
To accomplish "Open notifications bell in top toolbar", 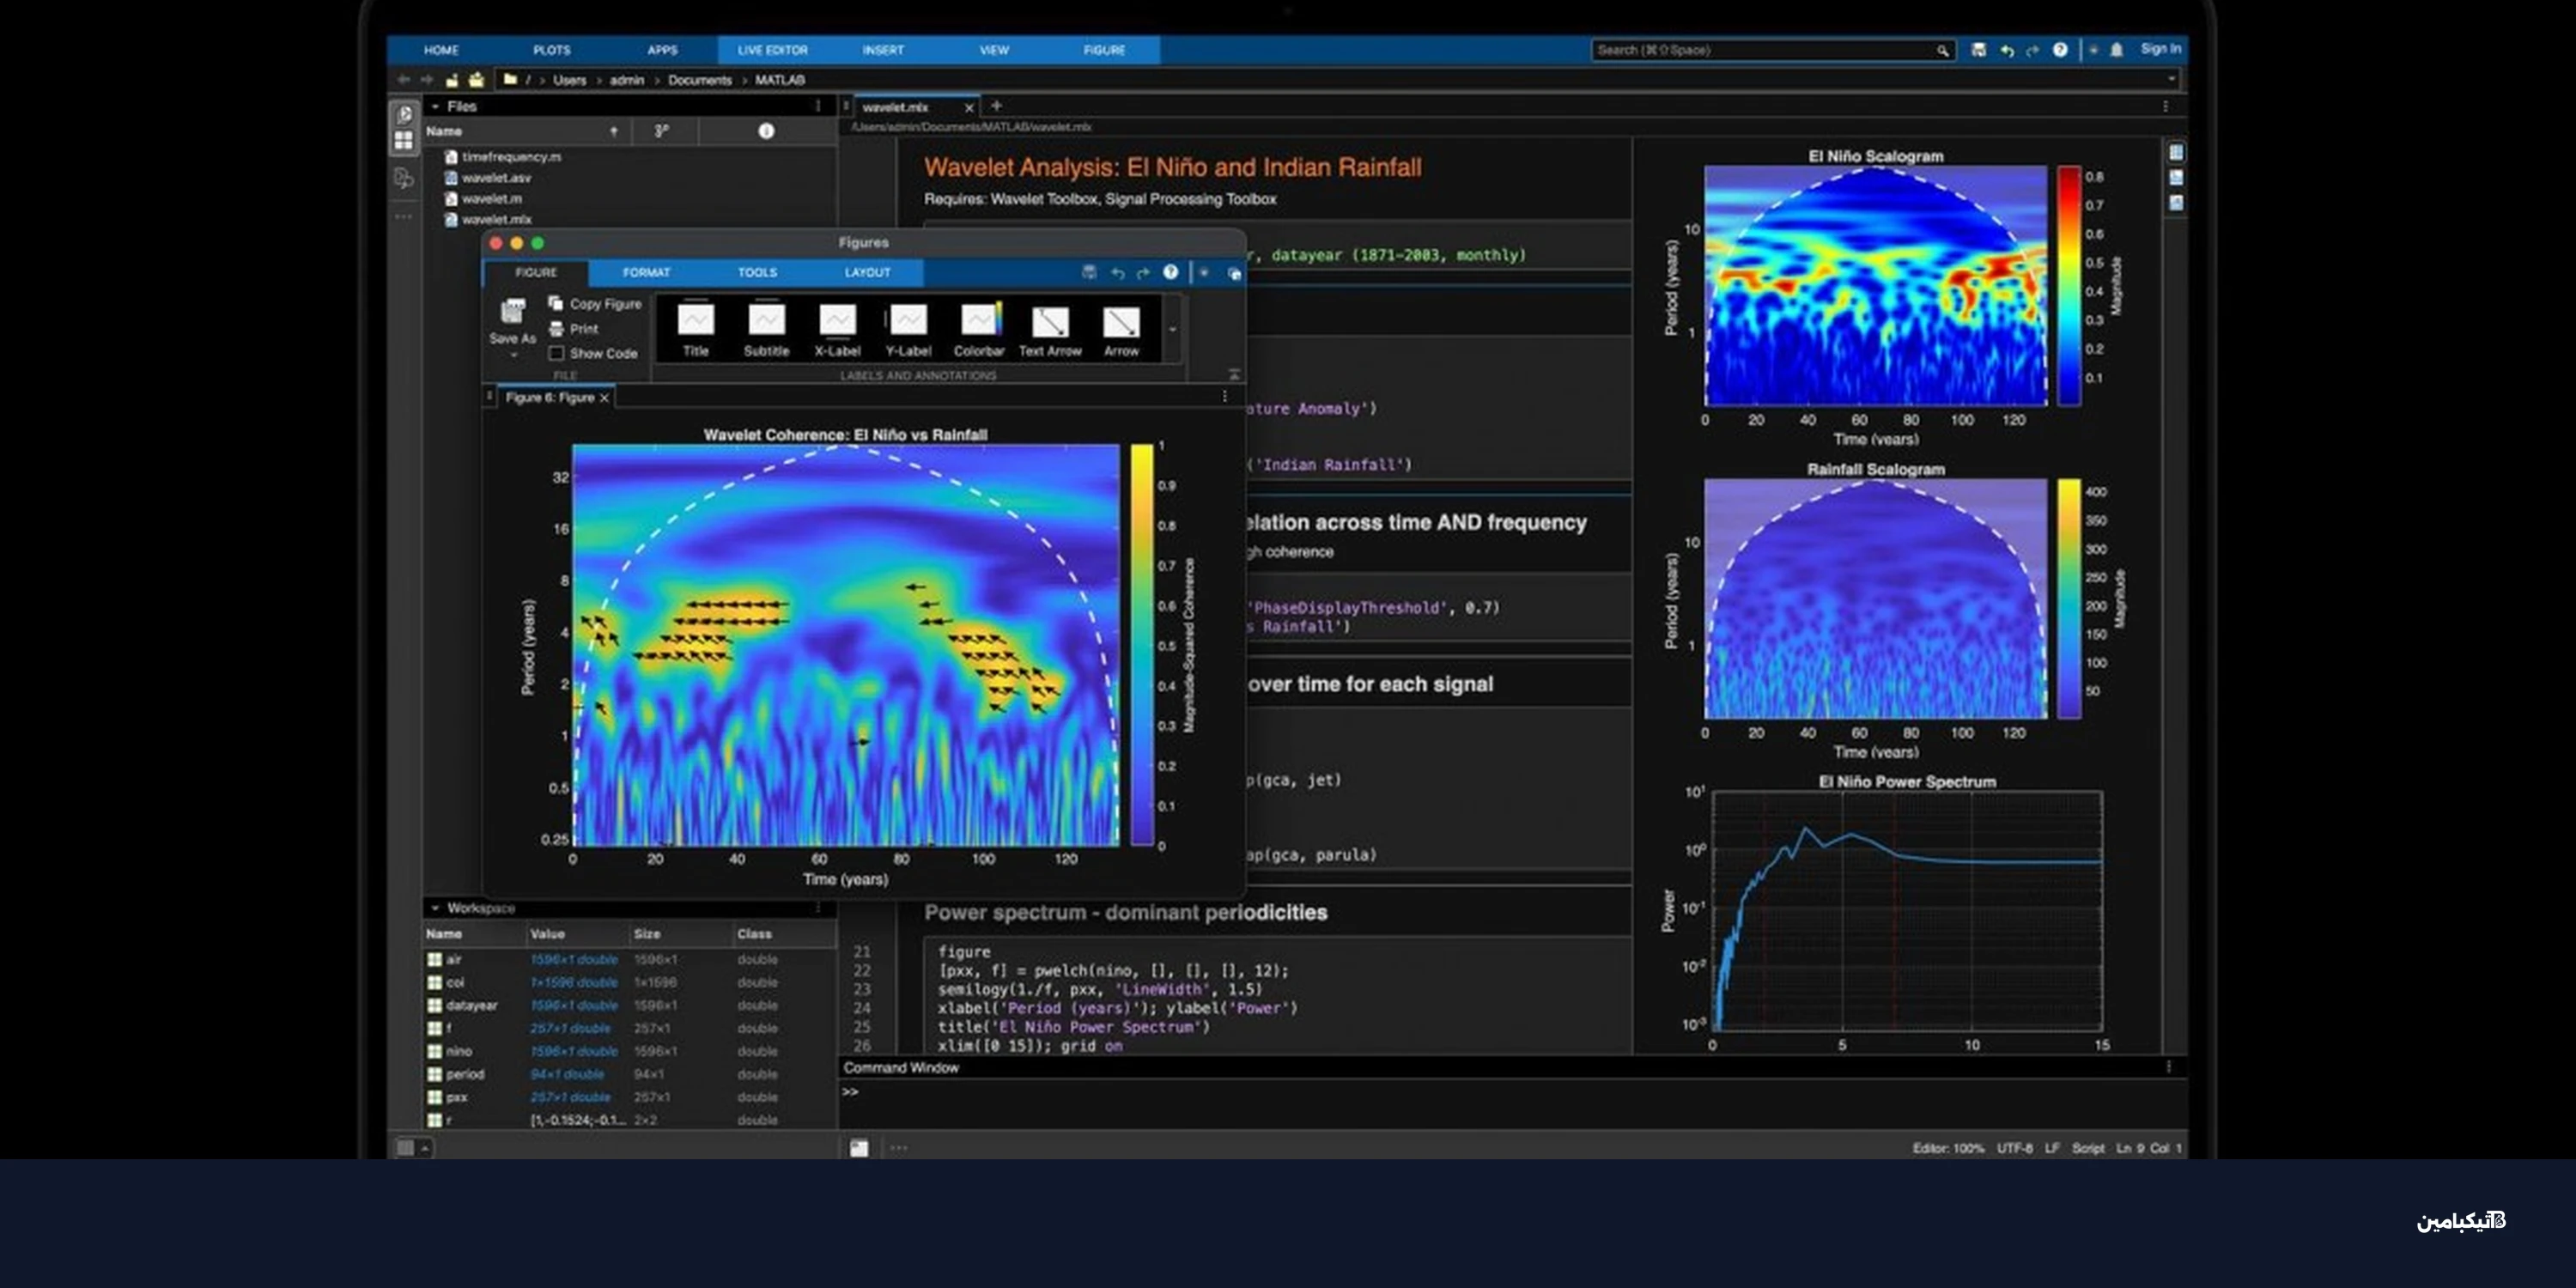I will tap(2116, 50).
